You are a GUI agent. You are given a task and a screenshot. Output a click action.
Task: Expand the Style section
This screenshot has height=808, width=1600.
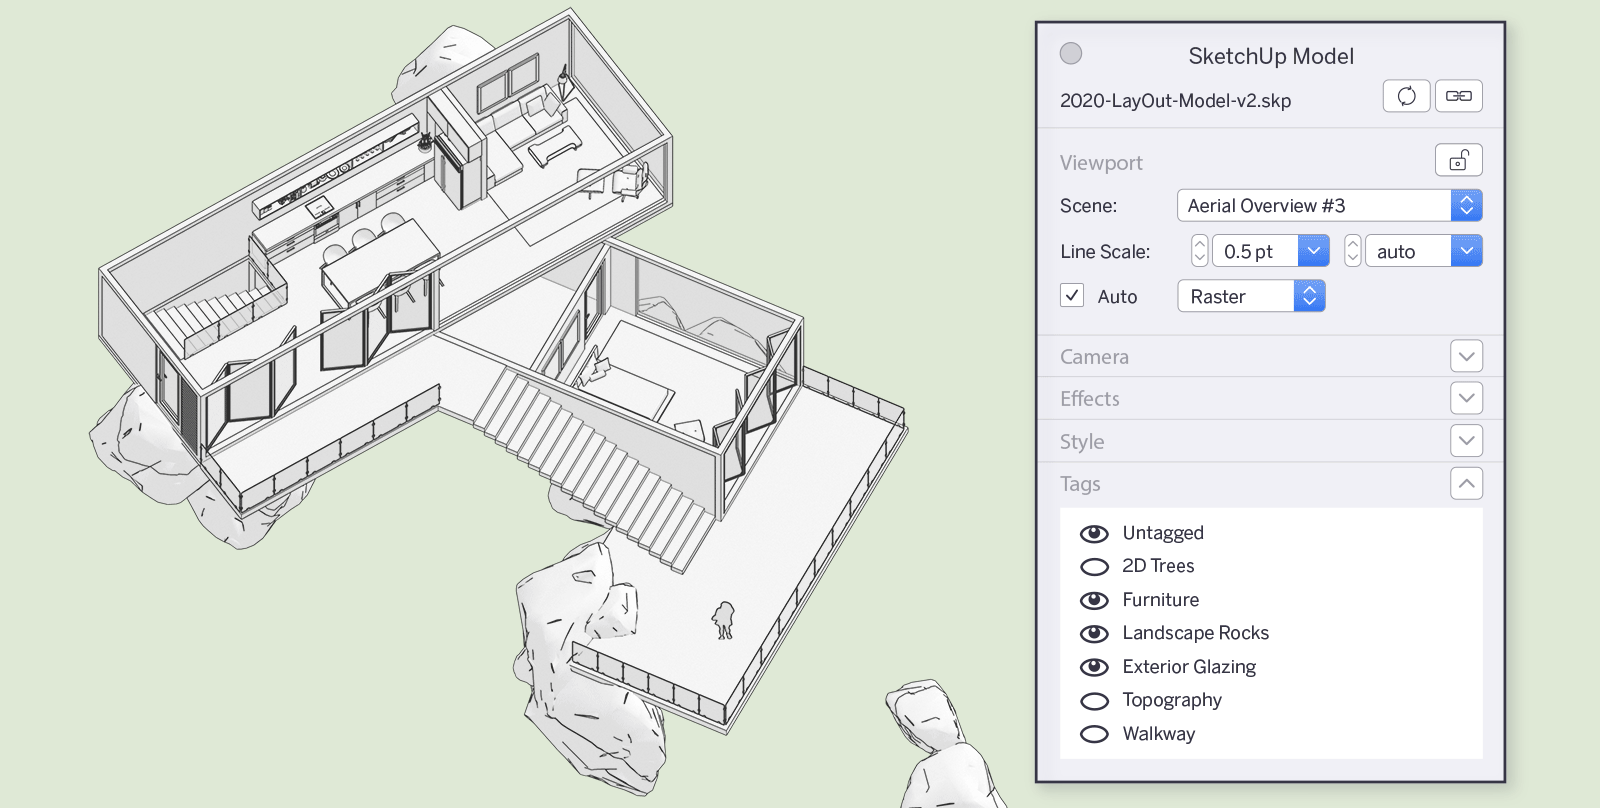[x=1466, y=440]
